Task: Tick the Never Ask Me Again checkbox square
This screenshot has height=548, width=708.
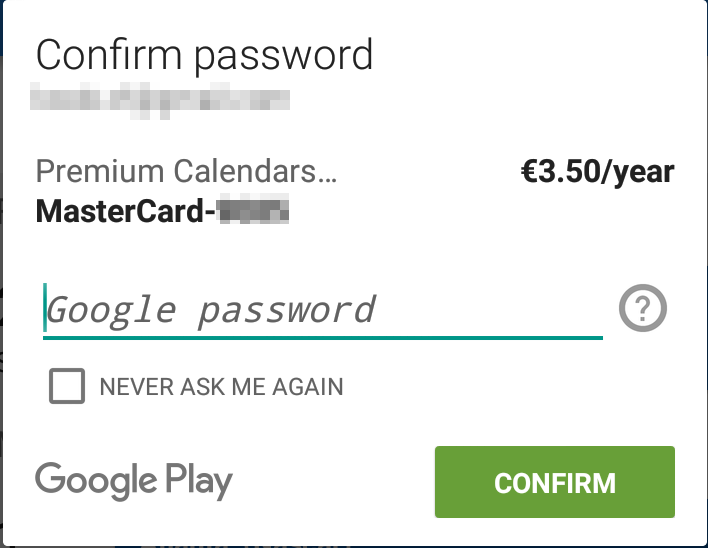Action: point(67,387)
